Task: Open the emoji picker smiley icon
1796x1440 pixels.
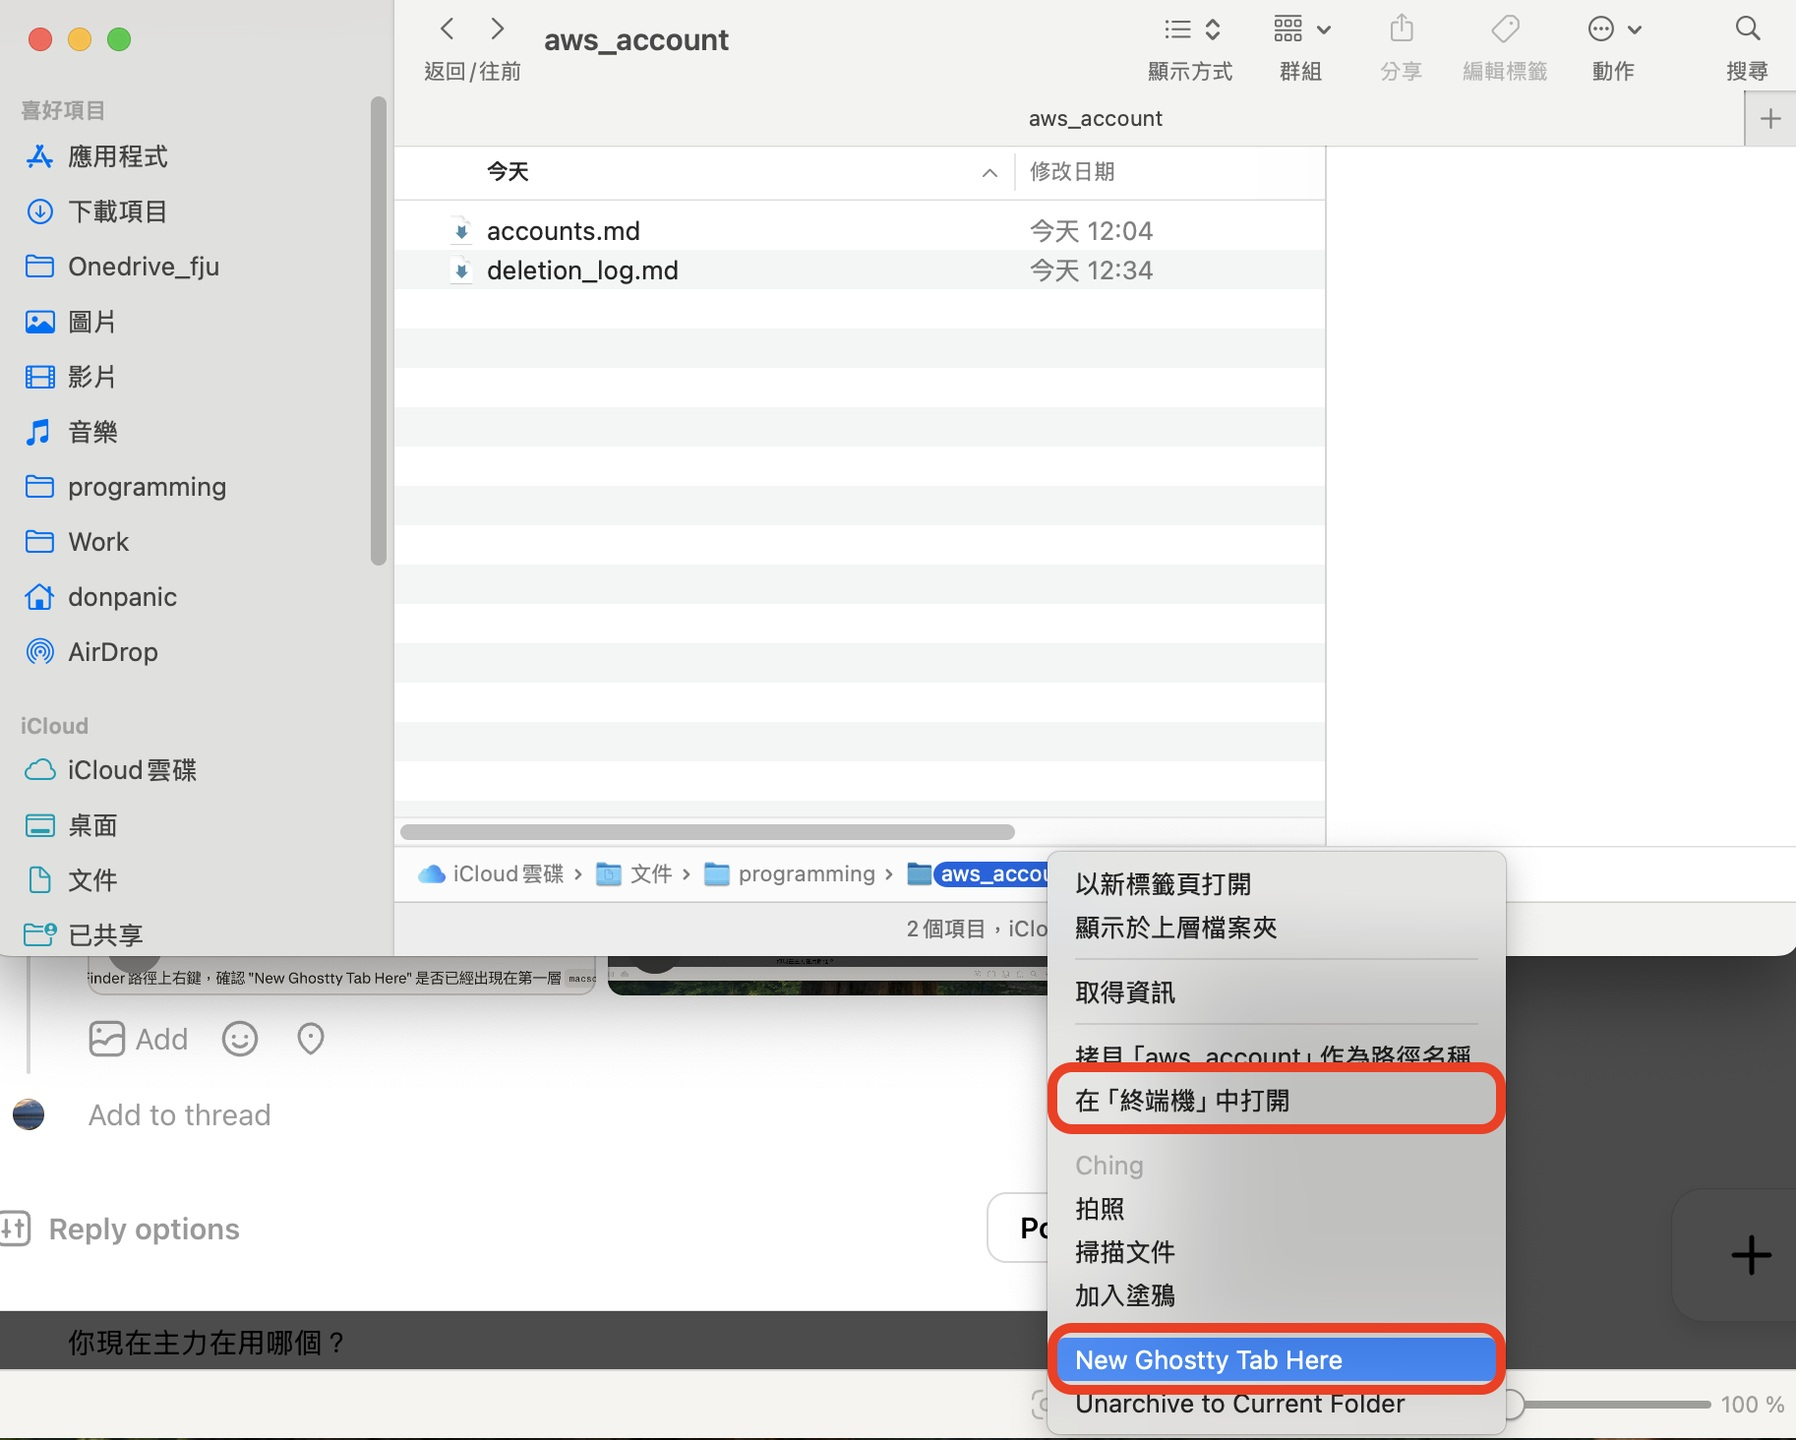Action: pyautogui.click(x=240, y=1039)
